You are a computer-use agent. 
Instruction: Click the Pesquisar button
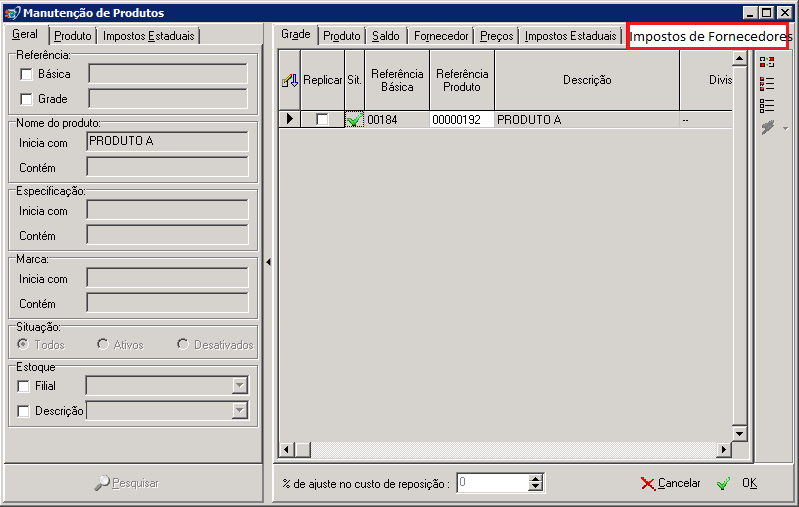point(126,483)
